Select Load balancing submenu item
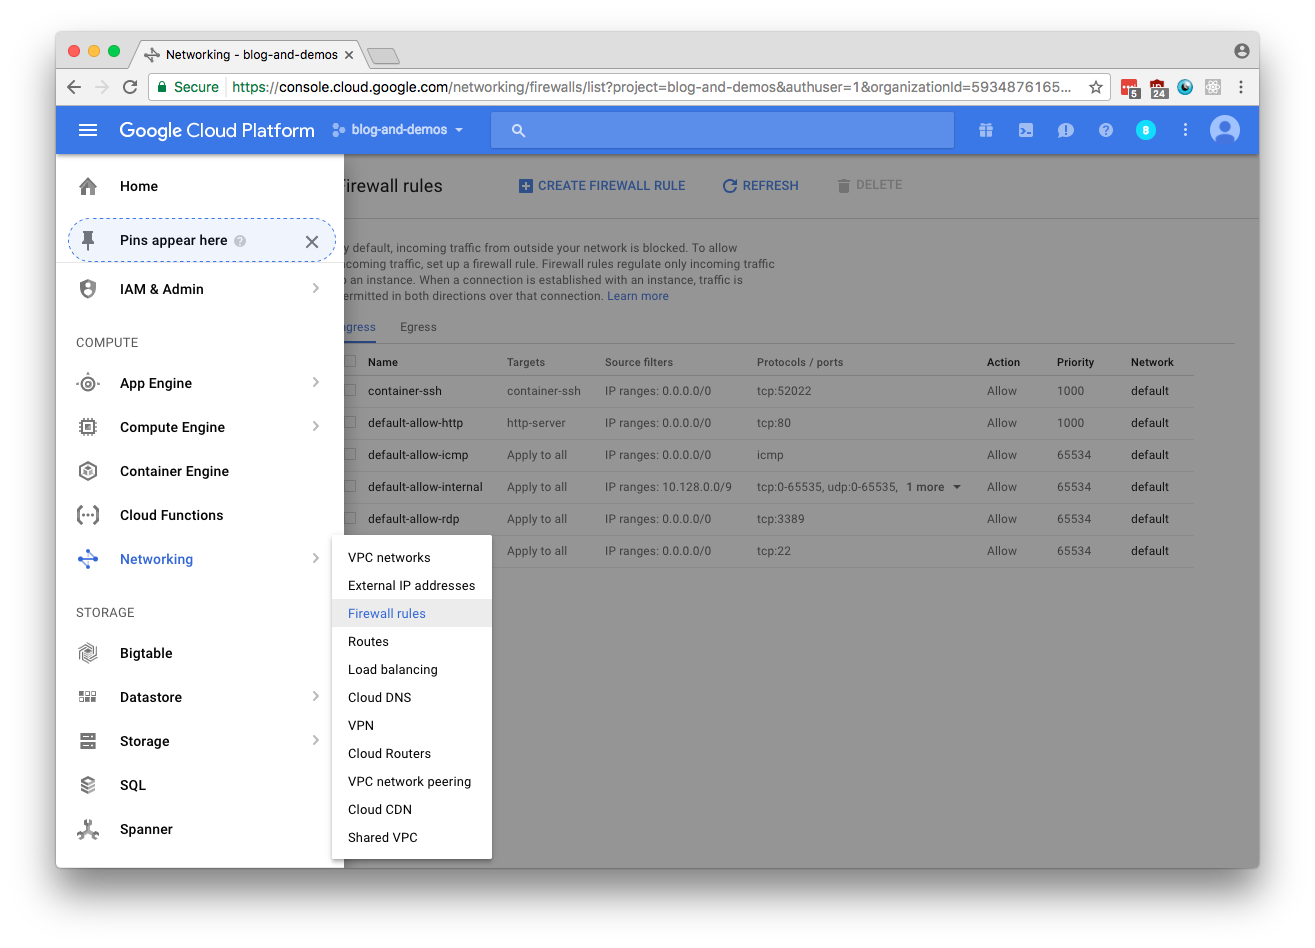This screenshot has width=1315, height=948. (x=411, y=670)
